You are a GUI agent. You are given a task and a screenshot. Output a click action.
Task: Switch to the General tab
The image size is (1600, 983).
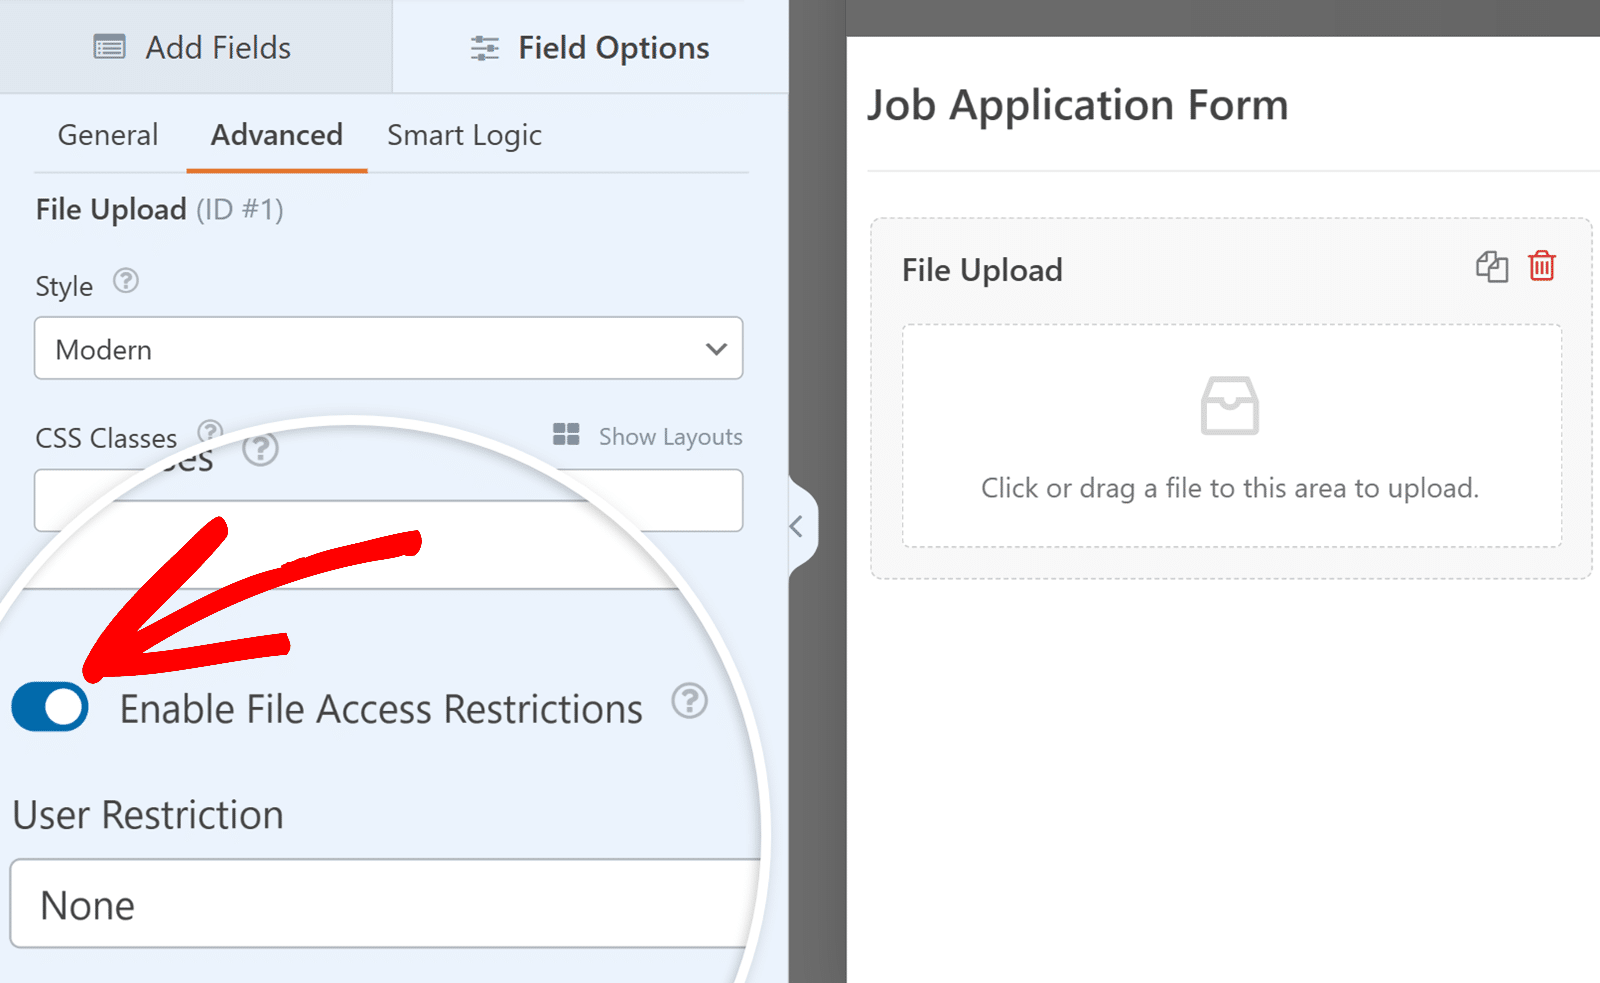pos(107,134)
